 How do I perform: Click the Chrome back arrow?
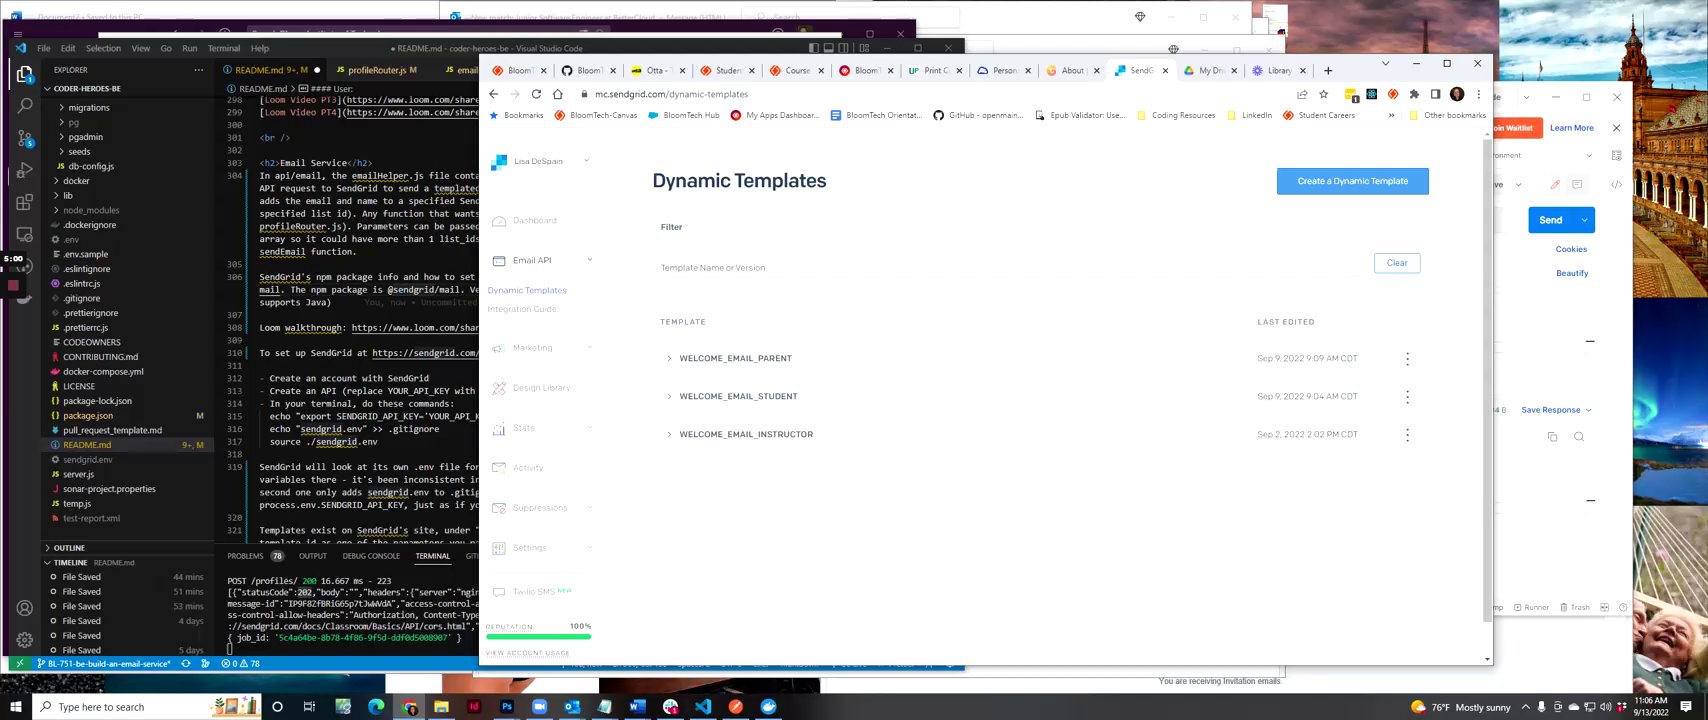click(493, 94)
